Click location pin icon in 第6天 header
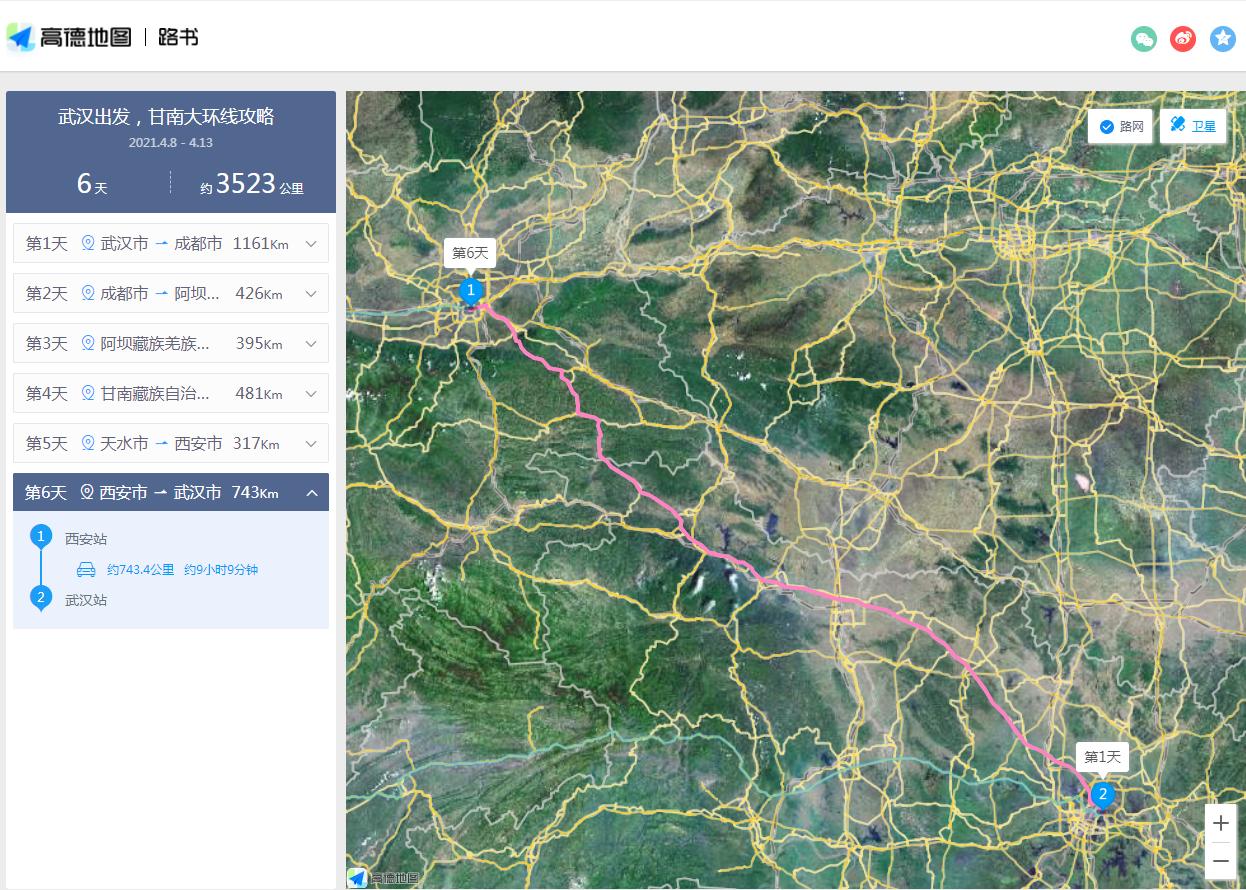The image size is (1246, 890). (x=87, y=492)
